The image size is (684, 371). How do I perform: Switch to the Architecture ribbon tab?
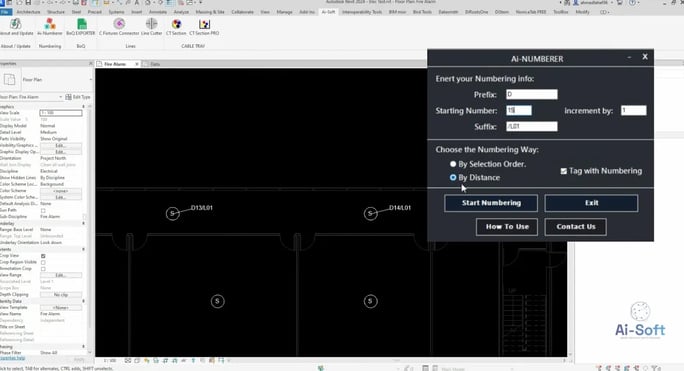tap(29, 12)
